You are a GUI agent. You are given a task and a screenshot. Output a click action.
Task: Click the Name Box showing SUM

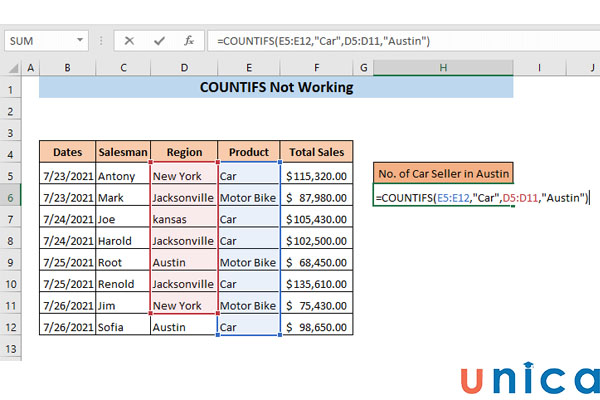[x=40, y=41]
